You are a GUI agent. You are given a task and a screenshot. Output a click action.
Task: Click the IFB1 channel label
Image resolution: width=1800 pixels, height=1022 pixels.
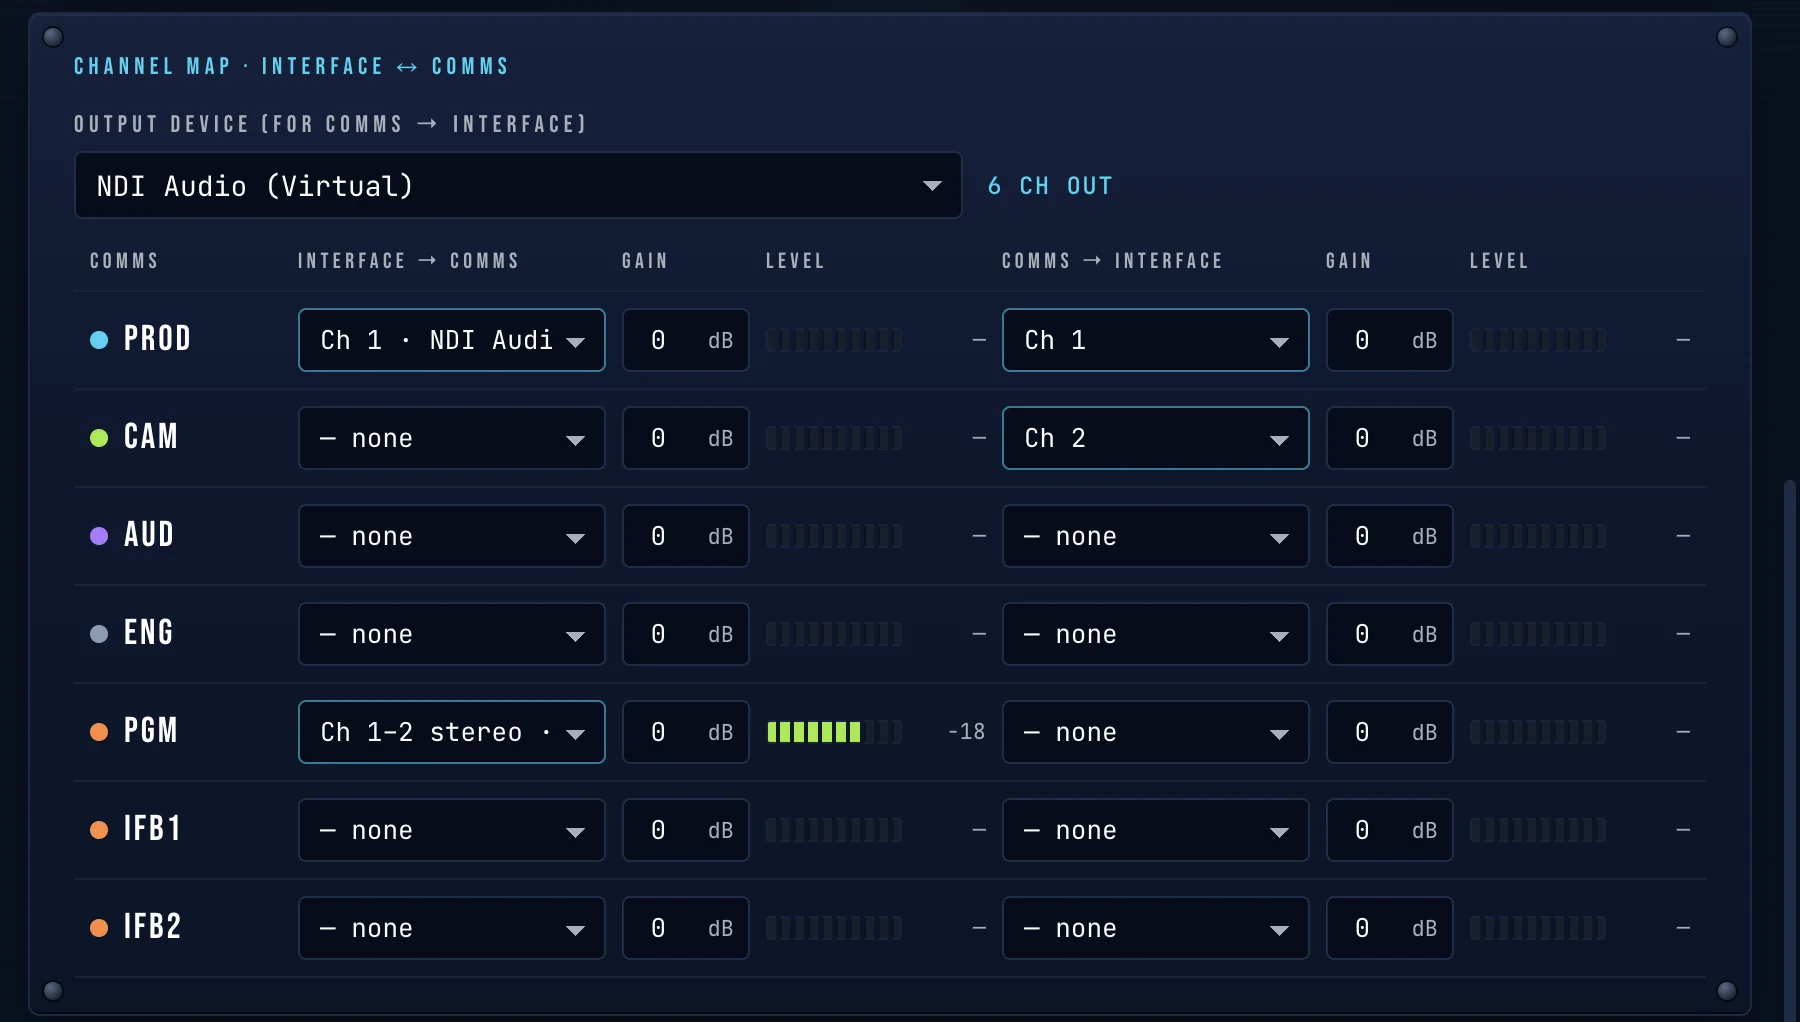tap(152, 829)
